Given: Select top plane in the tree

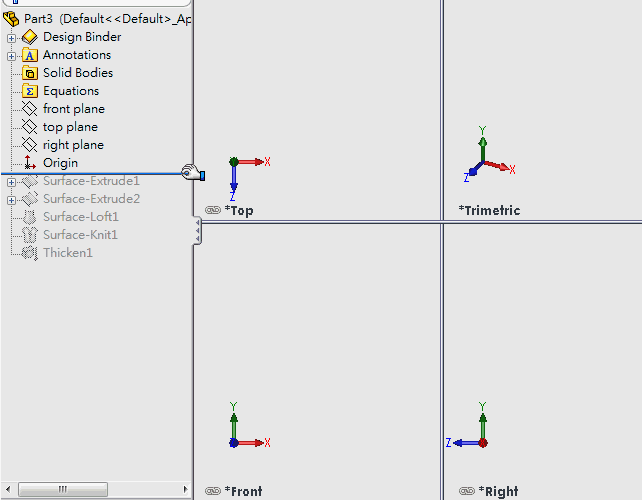Looking at the screenshot, I should coord(70,127).
